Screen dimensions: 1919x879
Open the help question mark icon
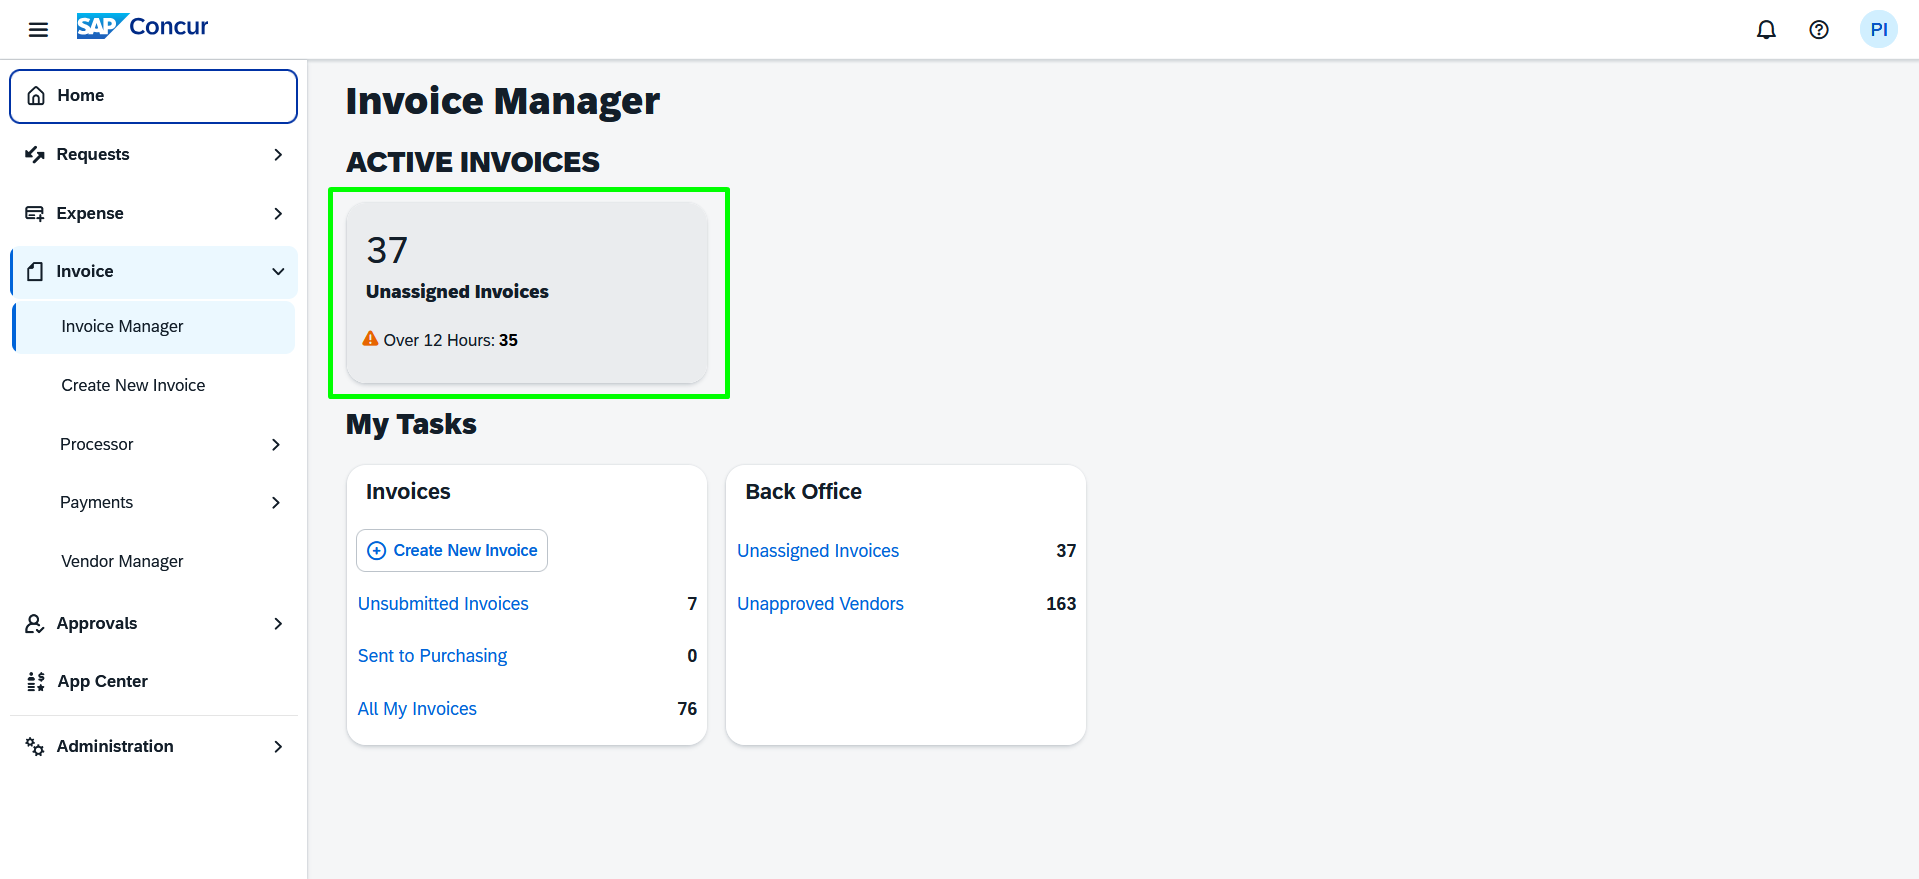[x=1819, y=30]
